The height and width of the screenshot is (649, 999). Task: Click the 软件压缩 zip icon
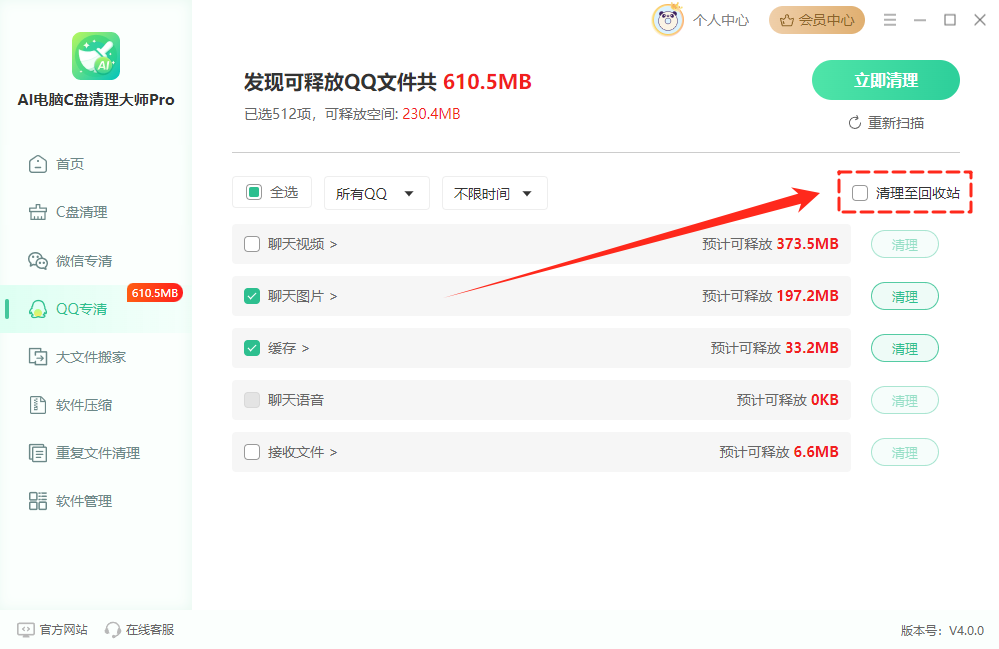pyautogui.click(x=38, y=405)
